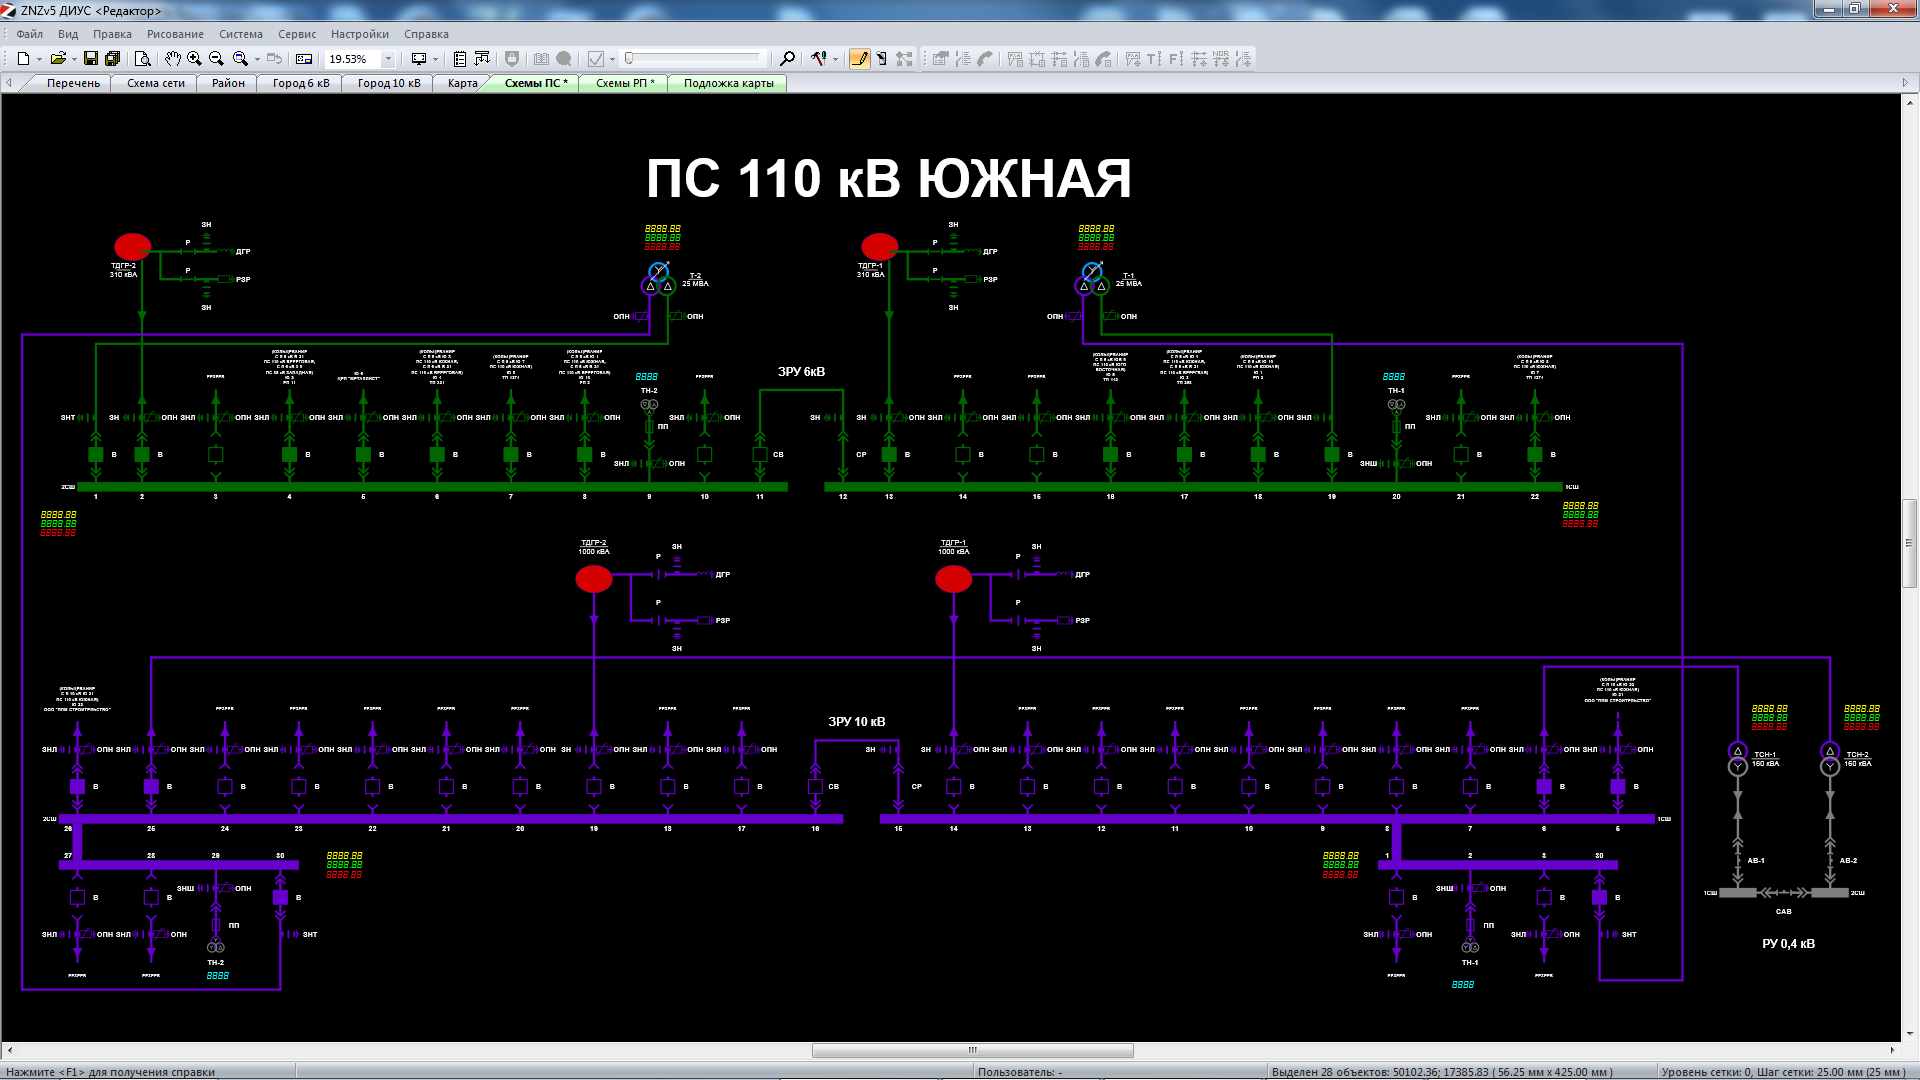
Task: Click the hammer tools icon
Action: 819,59
